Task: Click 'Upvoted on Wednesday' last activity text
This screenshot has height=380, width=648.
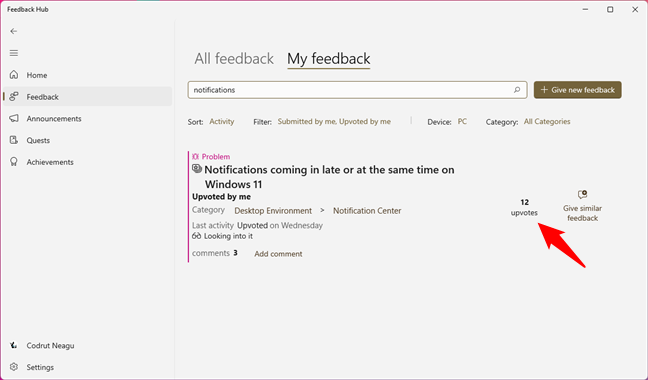Action: (280, 226)
